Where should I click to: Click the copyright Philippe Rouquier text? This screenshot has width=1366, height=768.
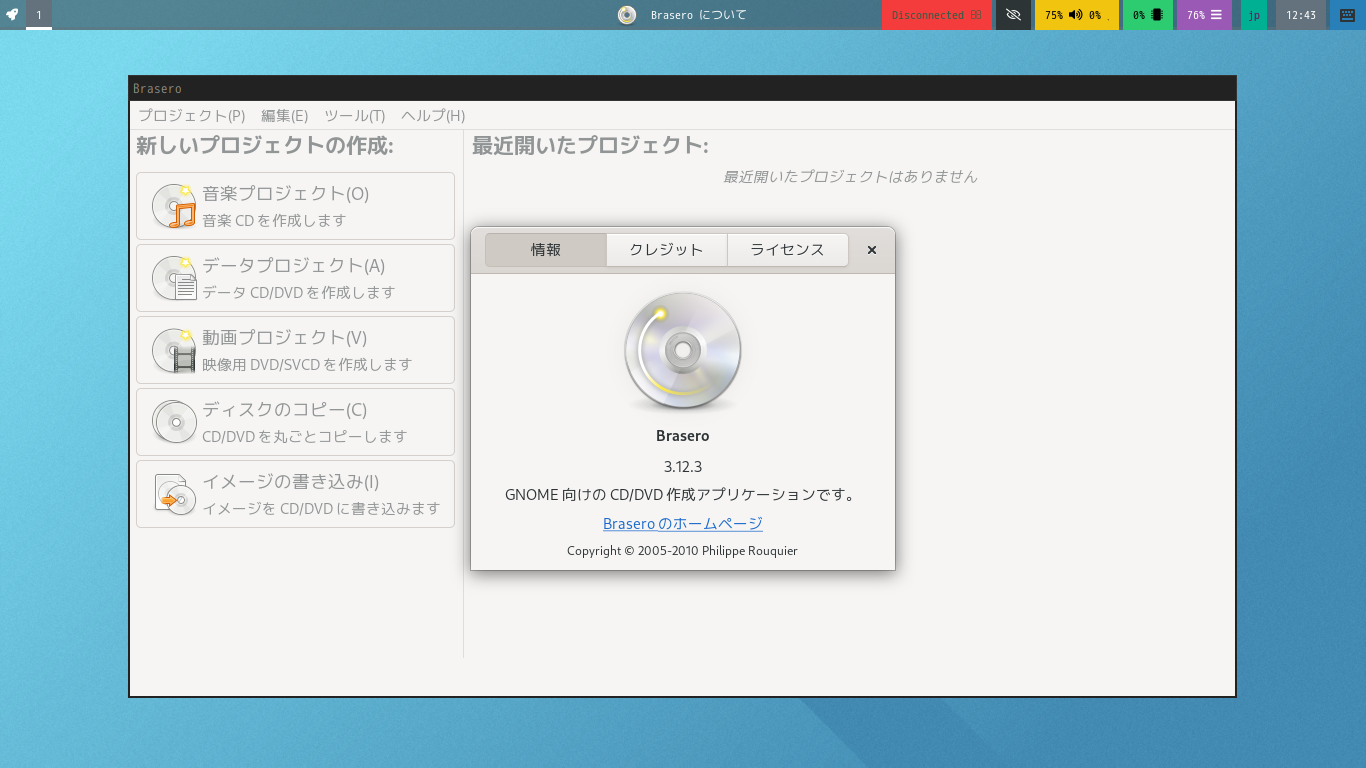pyautogui.click(x=682, y=551)
